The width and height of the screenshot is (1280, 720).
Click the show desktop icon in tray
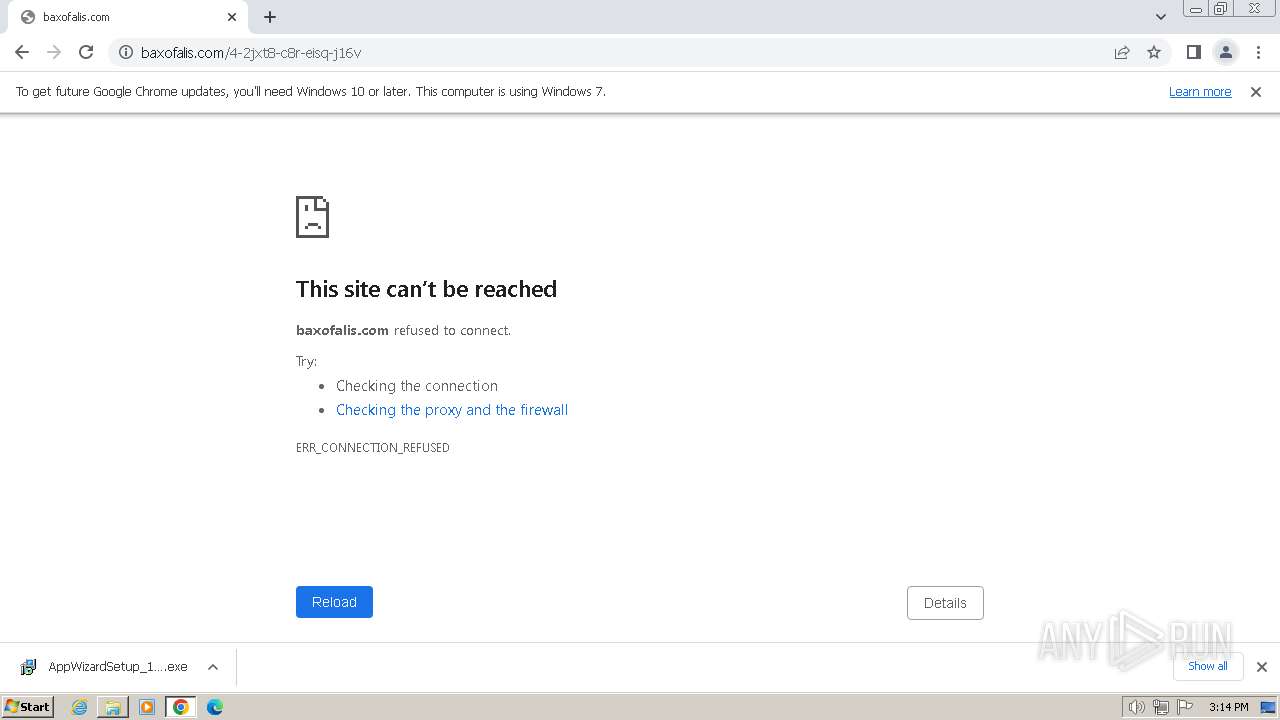pos(1268,707)
